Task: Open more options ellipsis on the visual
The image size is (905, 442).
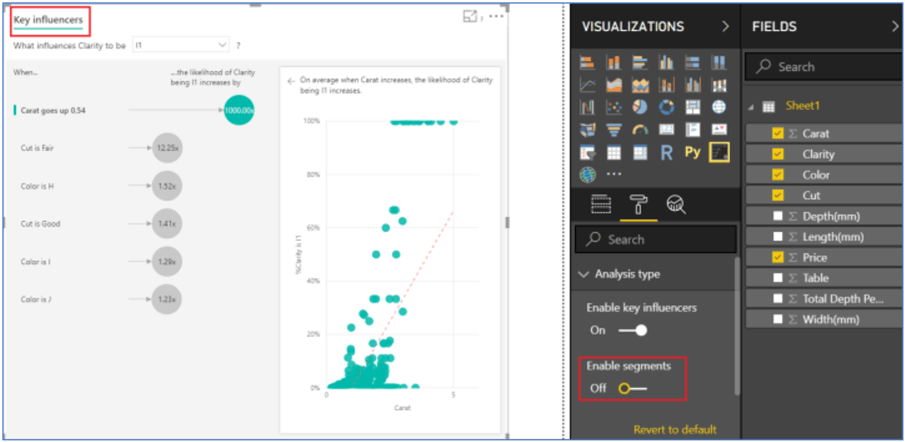Action: 496,16
